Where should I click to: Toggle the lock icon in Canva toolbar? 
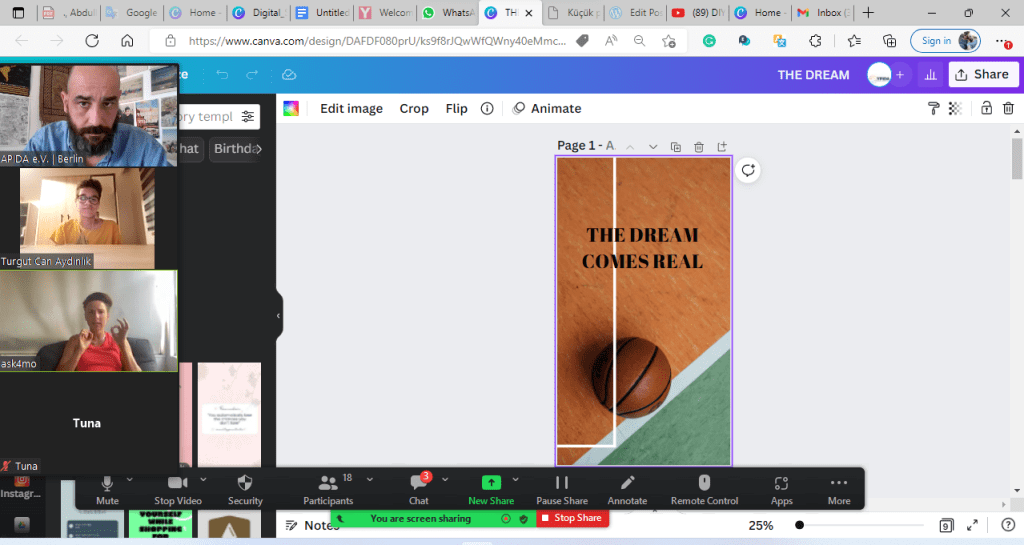[987, 109]
